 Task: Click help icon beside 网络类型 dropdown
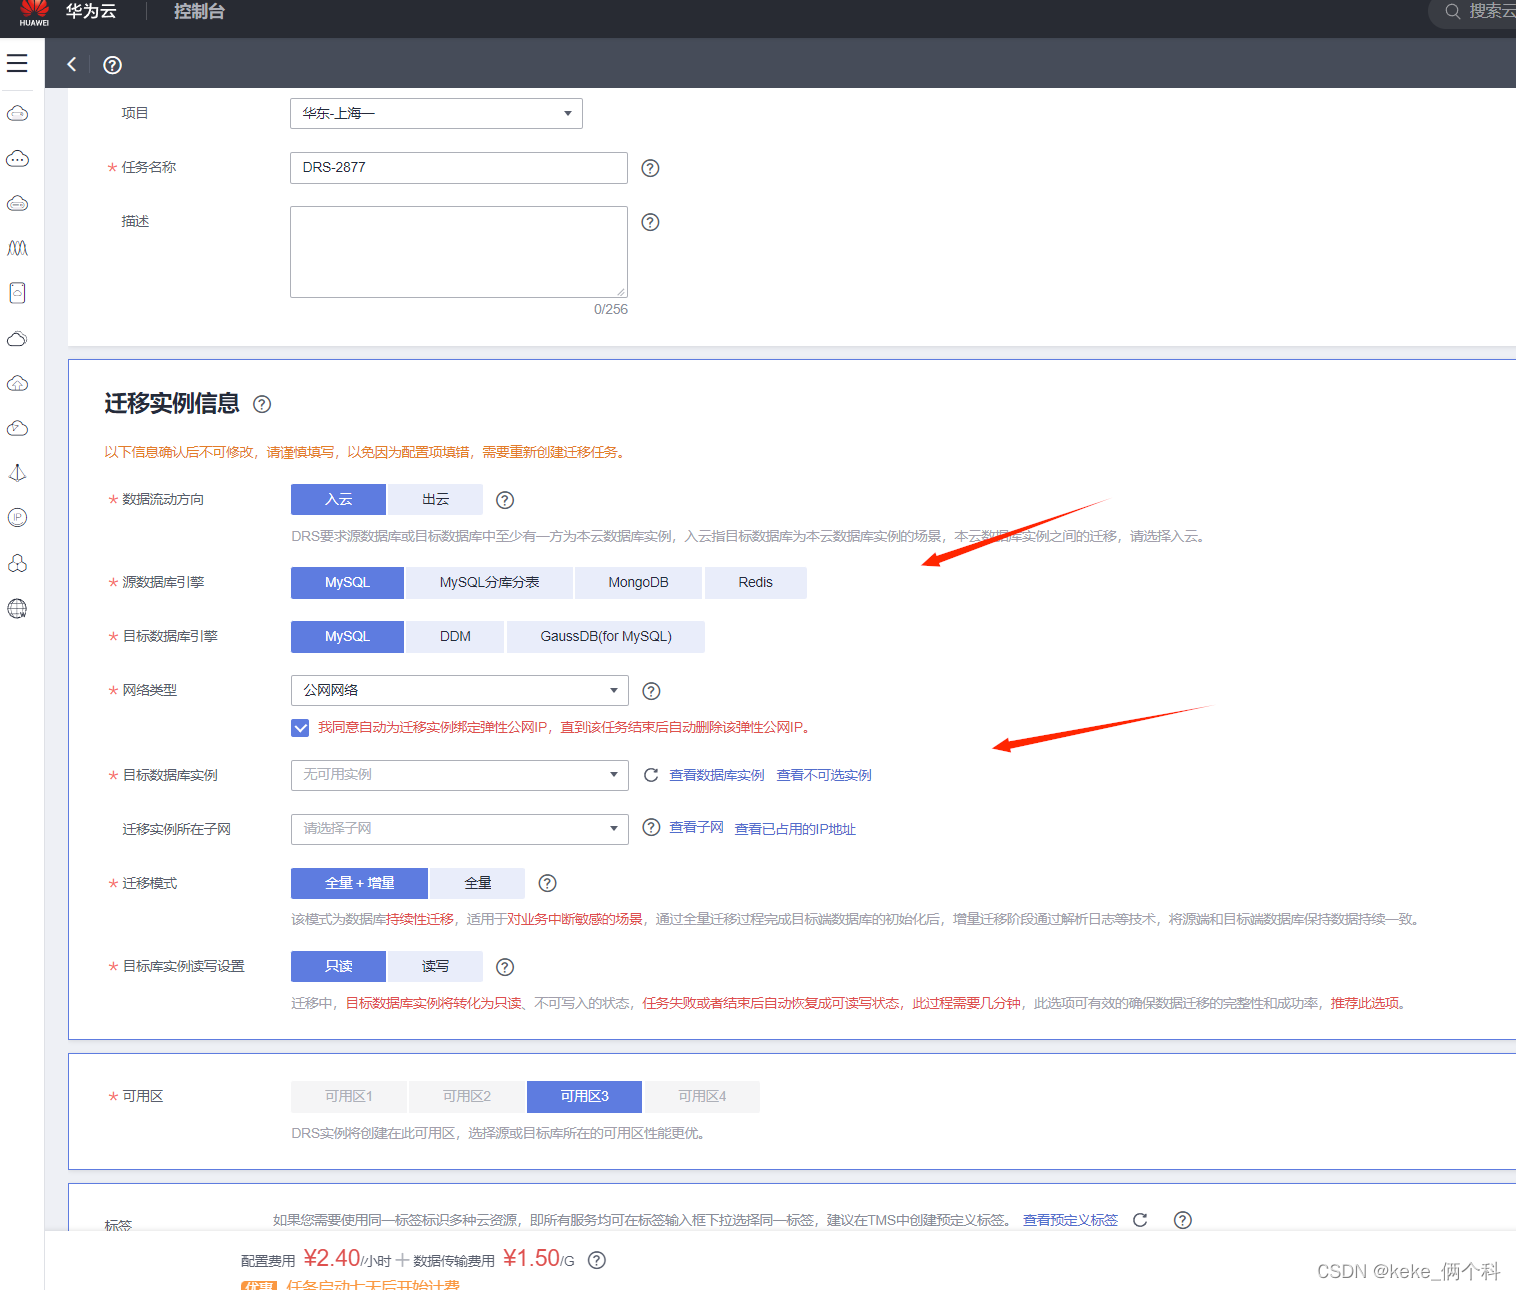pyautogui.click(x=651, y=691)
